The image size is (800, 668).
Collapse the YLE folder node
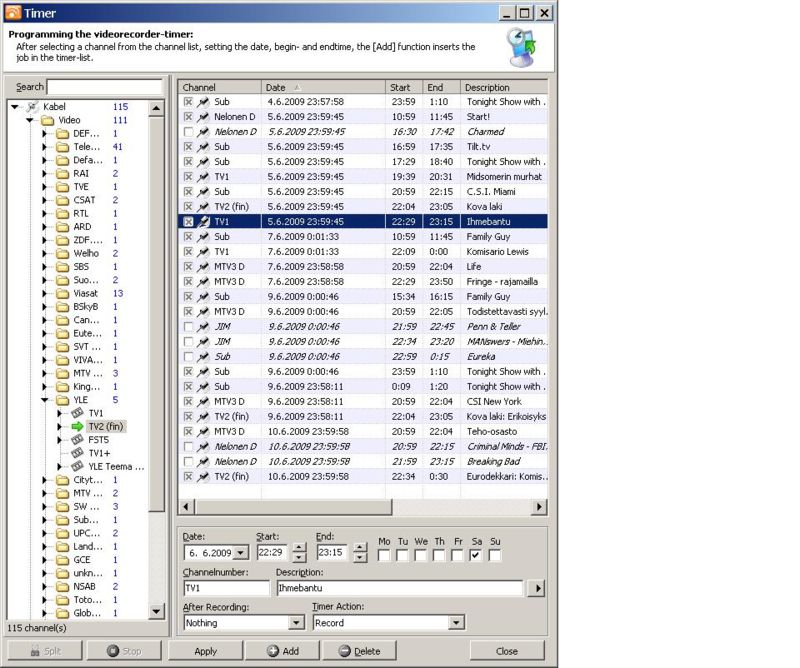pyautogui.click(x=45, y=400)
